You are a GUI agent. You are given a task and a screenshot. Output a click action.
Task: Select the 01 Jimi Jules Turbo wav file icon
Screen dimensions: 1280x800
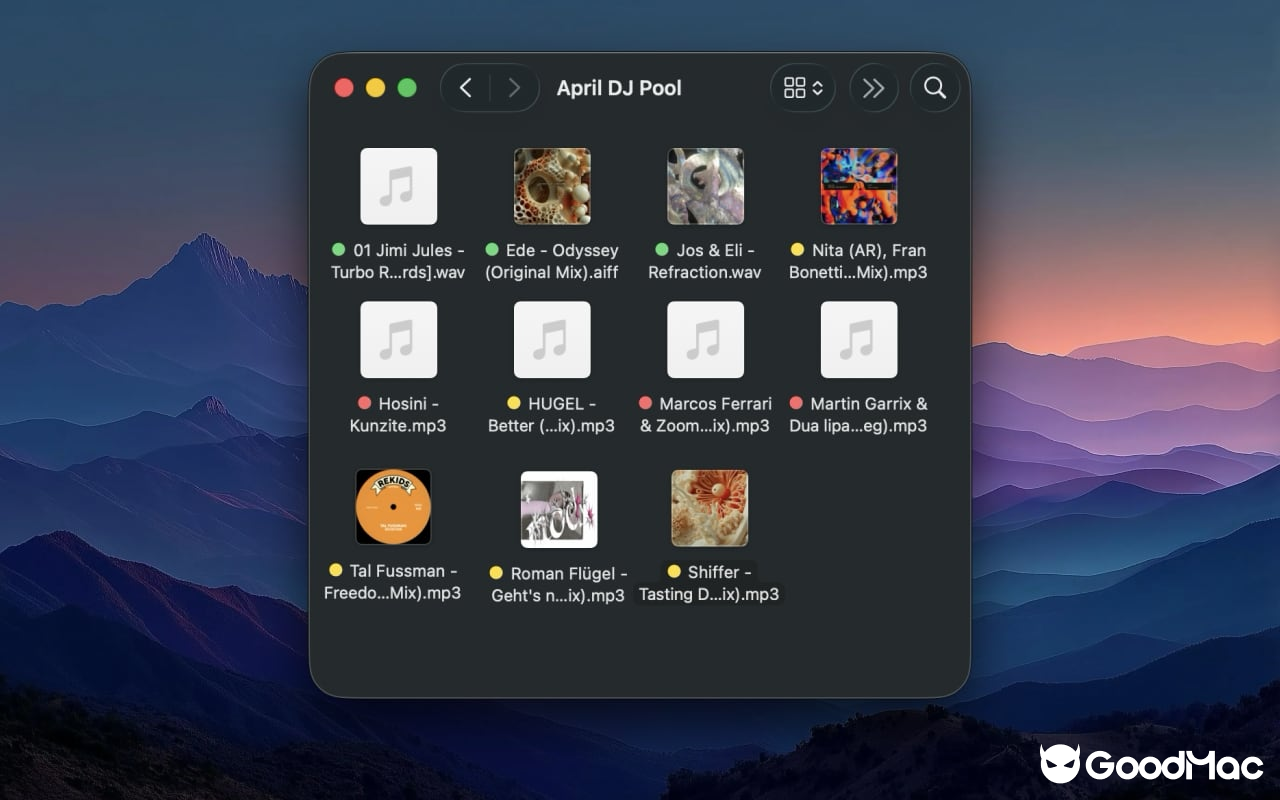point(399,185)
